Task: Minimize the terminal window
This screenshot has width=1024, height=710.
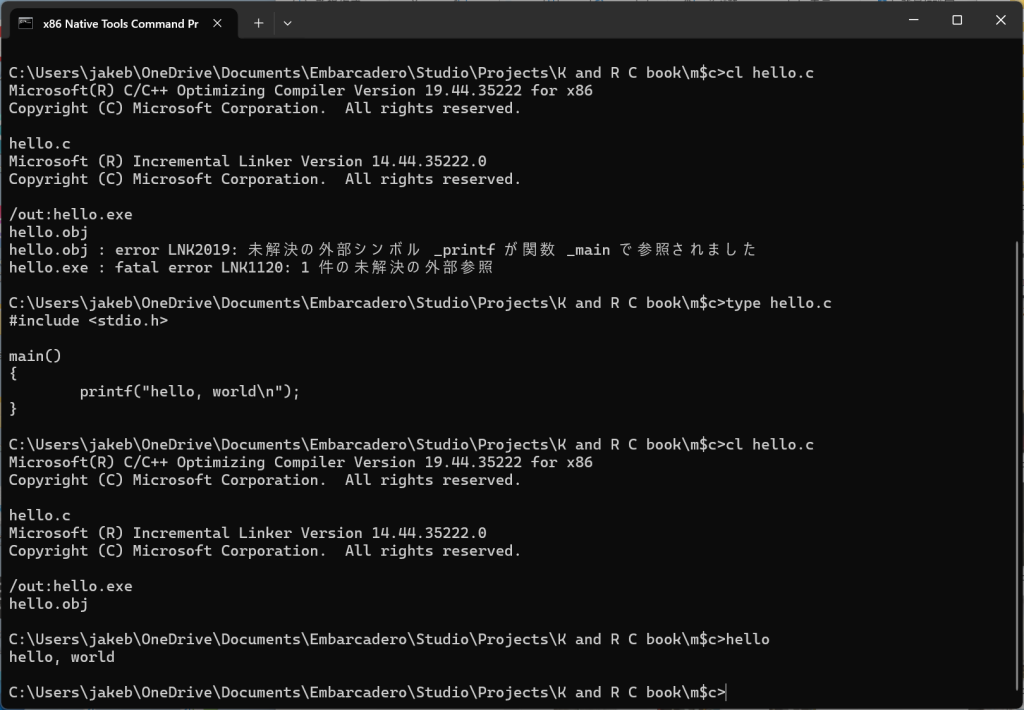Action: pyautogui.click(x=911, y=21)
